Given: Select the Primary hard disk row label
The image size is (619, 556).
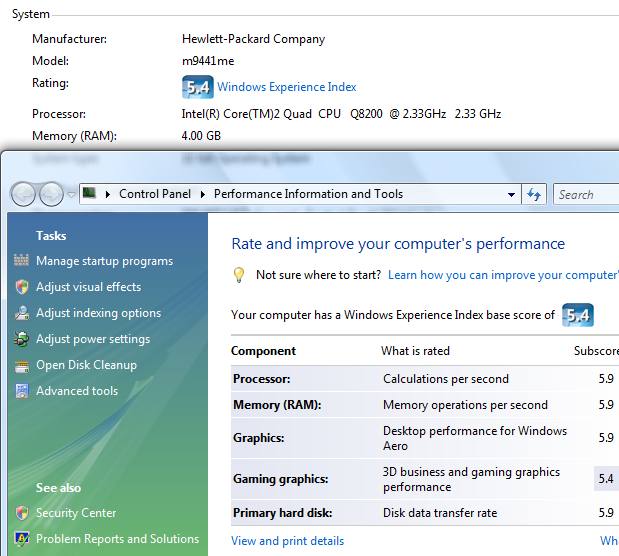Looking at the screenshot, I should [283, 513].
